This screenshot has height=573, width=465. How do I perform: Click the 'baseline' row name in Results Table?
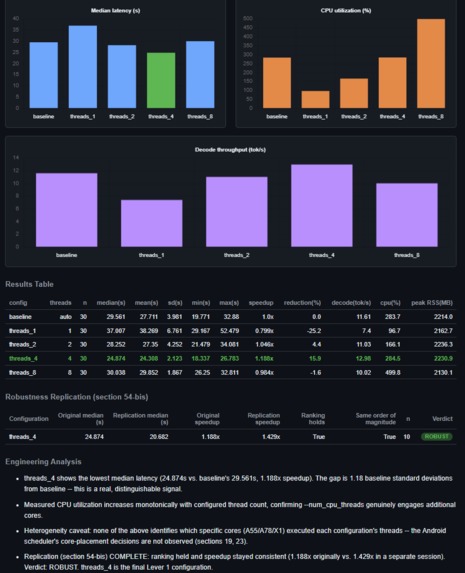(x=20, y=317)
